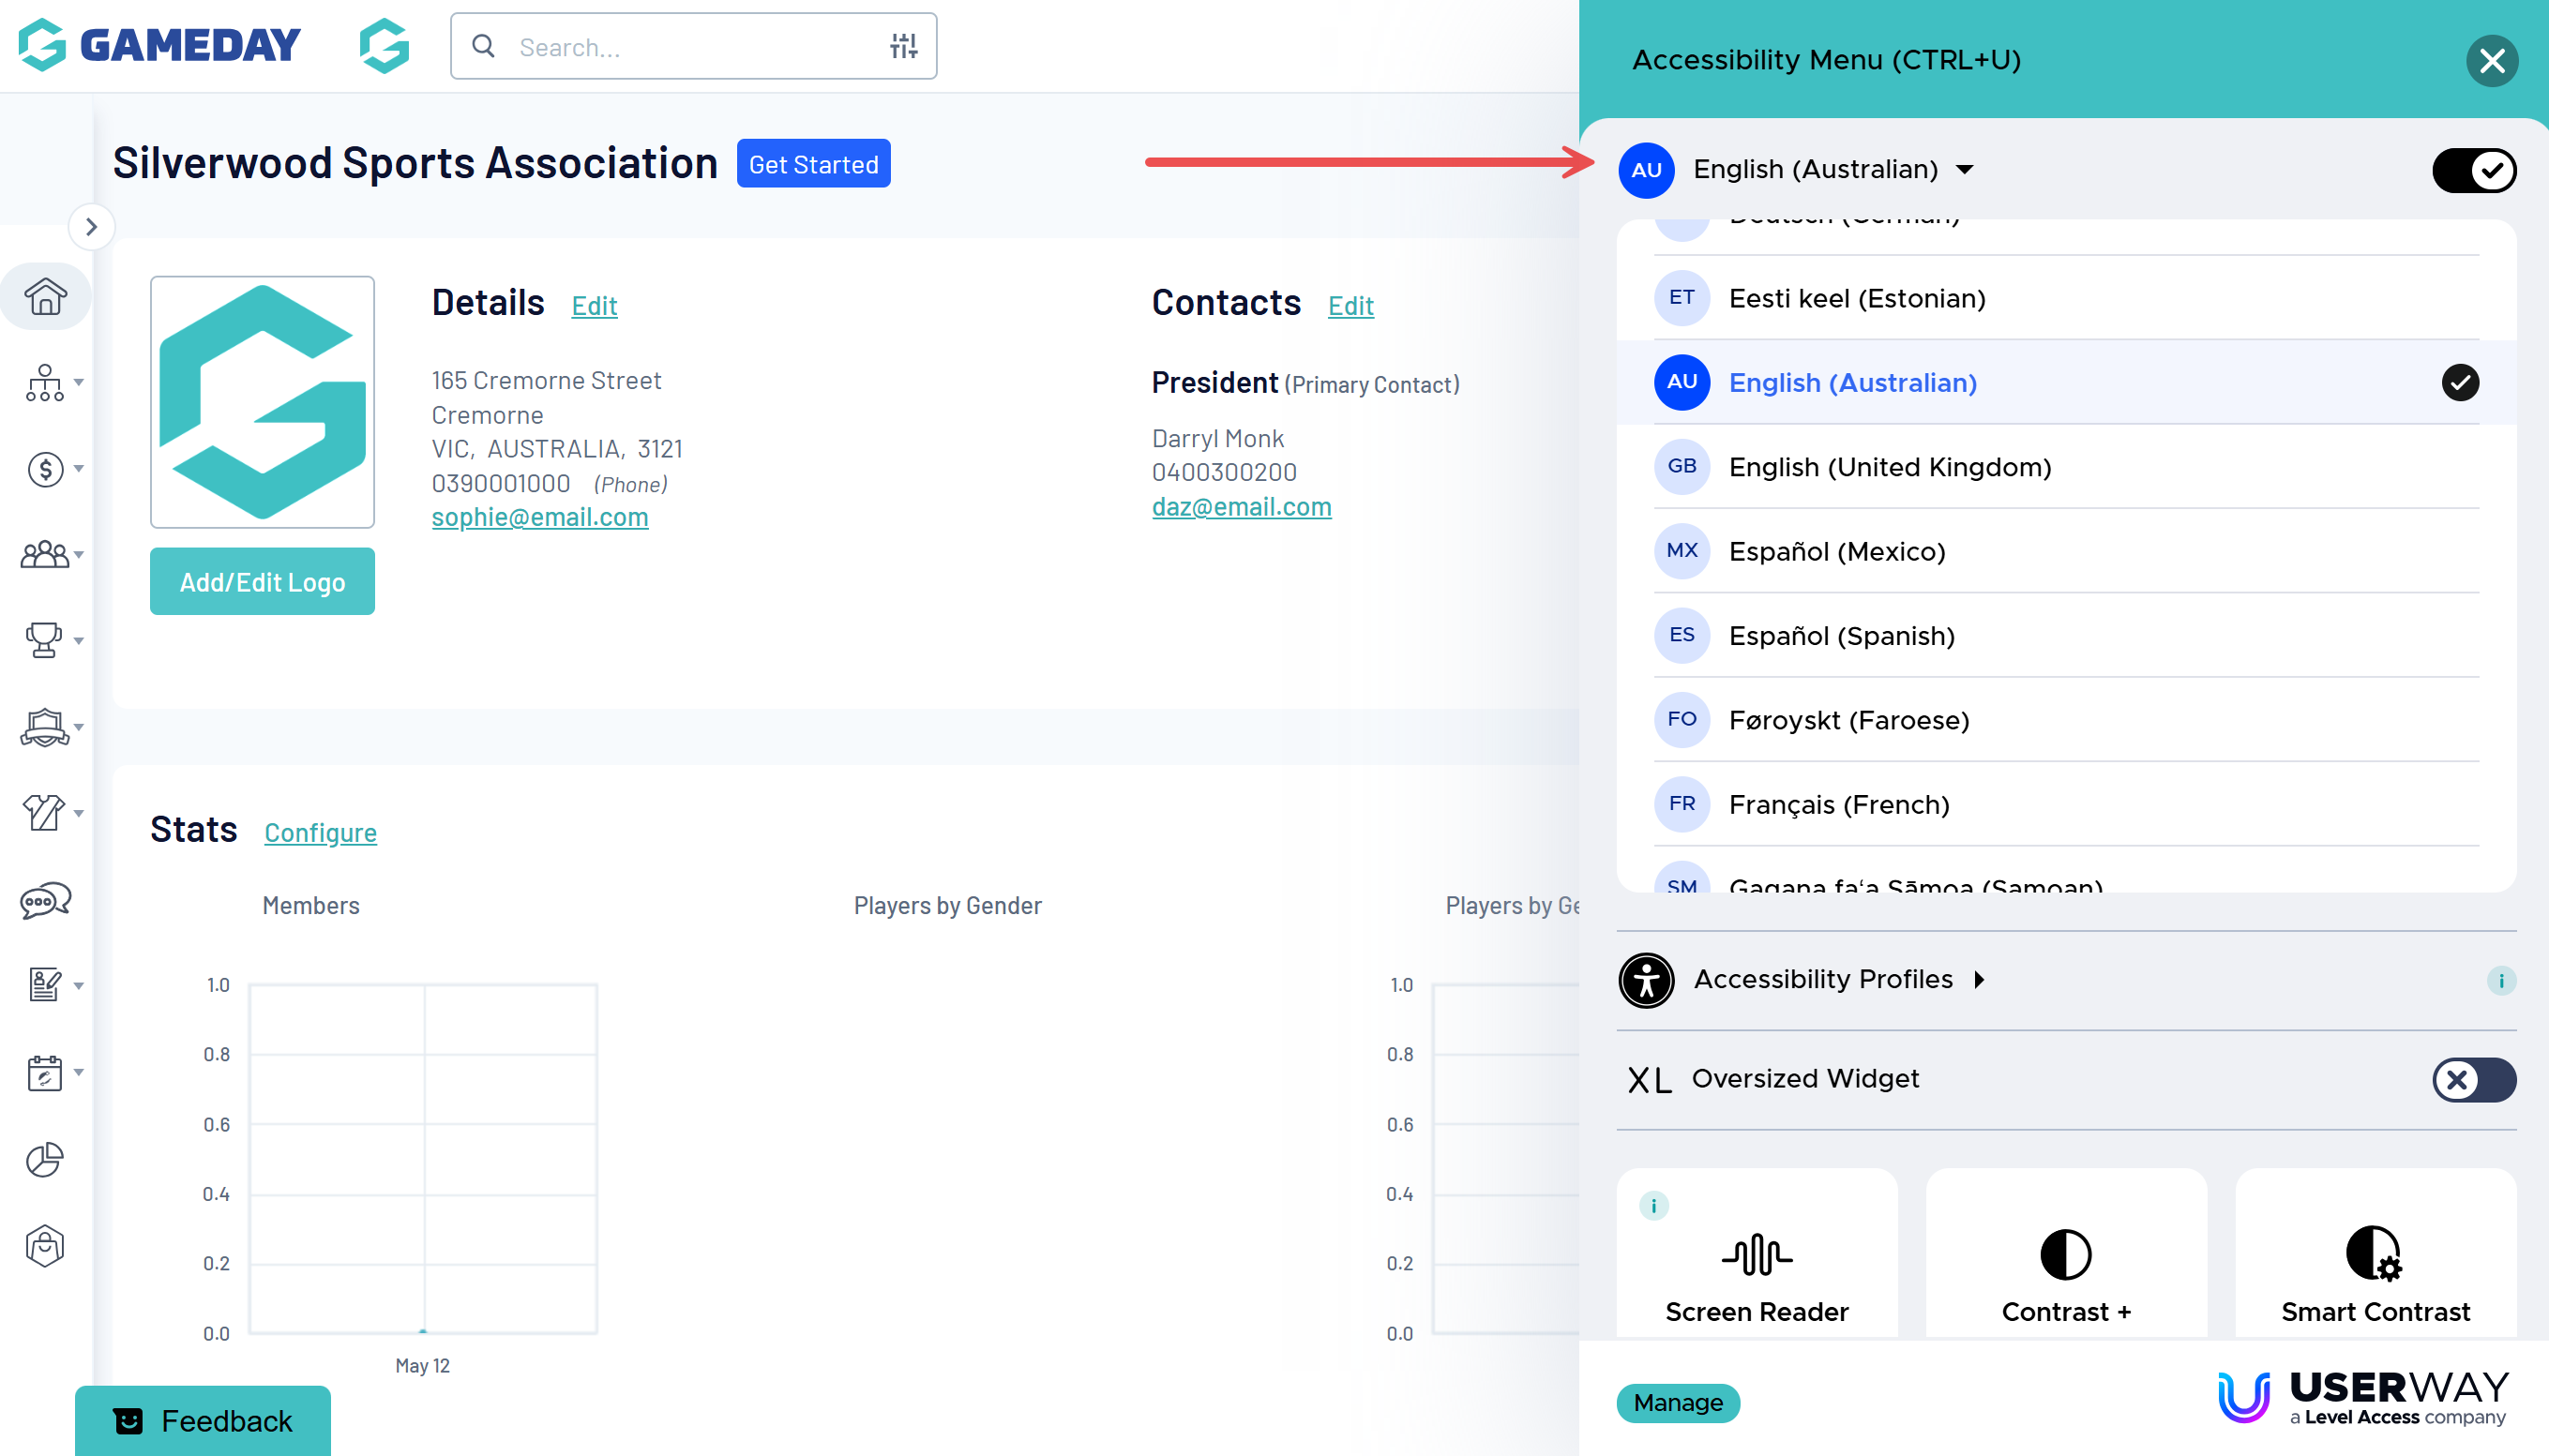2549x1456 pixels.
Task: Choose English (United Kingdom) from language list
Action: point(1889,467)
